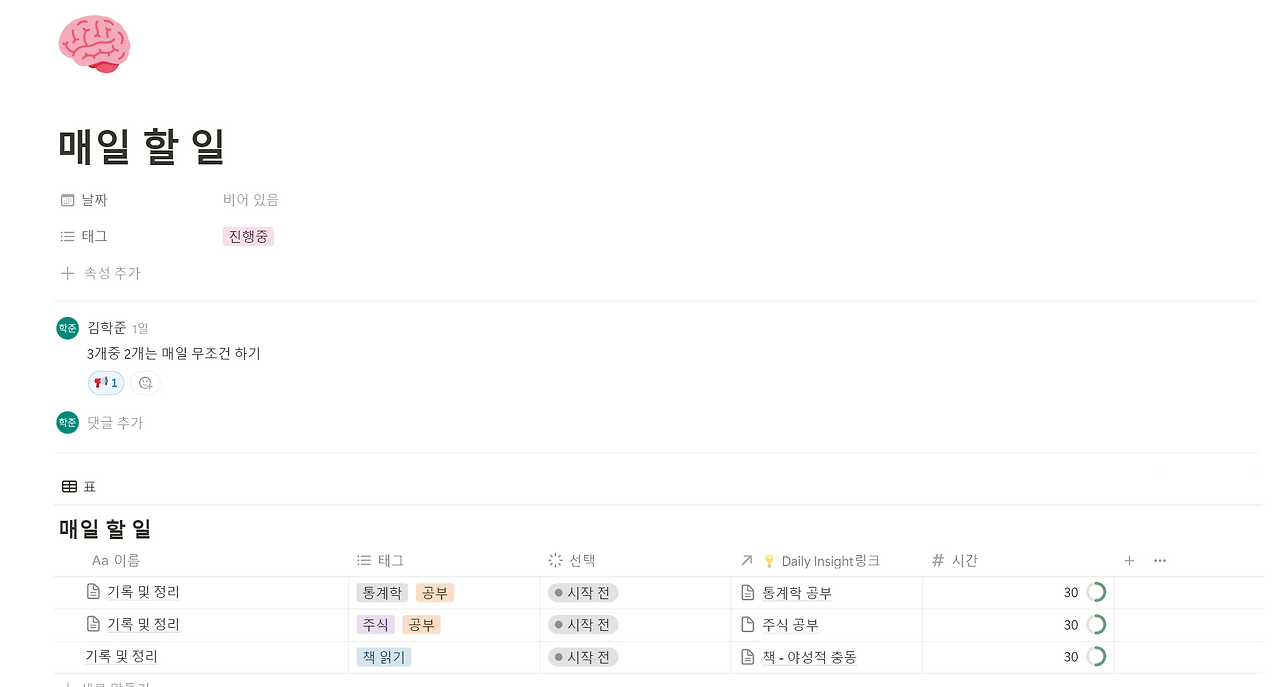Select the 통계학 tag in the first row
The image size is (1280, 687).
382,593
